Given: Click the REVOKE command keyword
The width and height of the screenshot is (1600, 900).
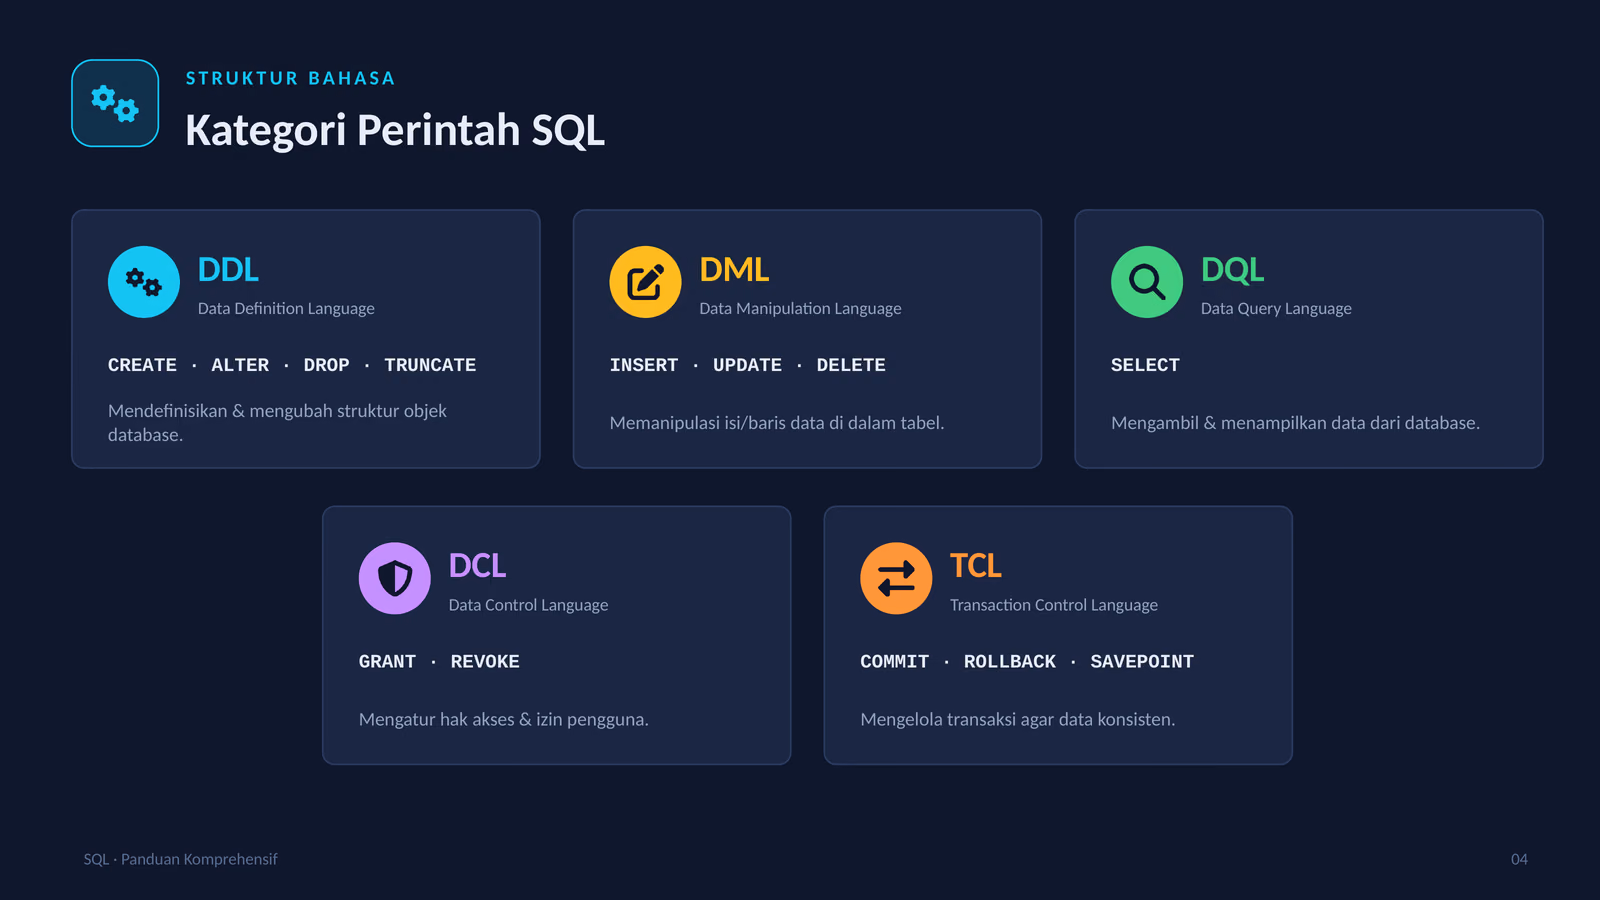Looking at the screenshot, I should 485,662.
